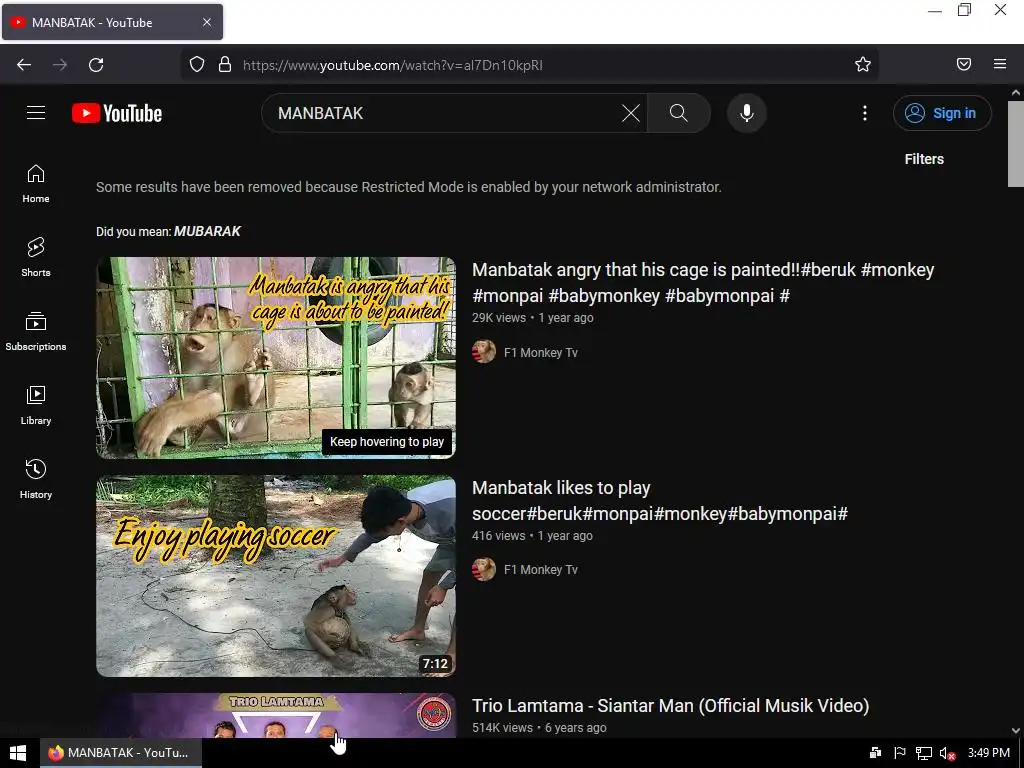Click the magnifier search button
Screen dimensions: 1024x768
[x=679, y=113]
